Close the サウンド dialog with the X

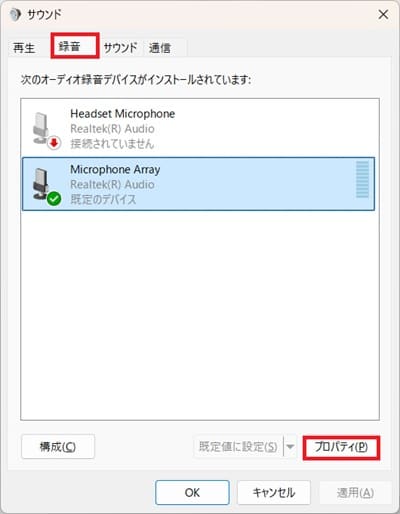[x=383, y=14]
